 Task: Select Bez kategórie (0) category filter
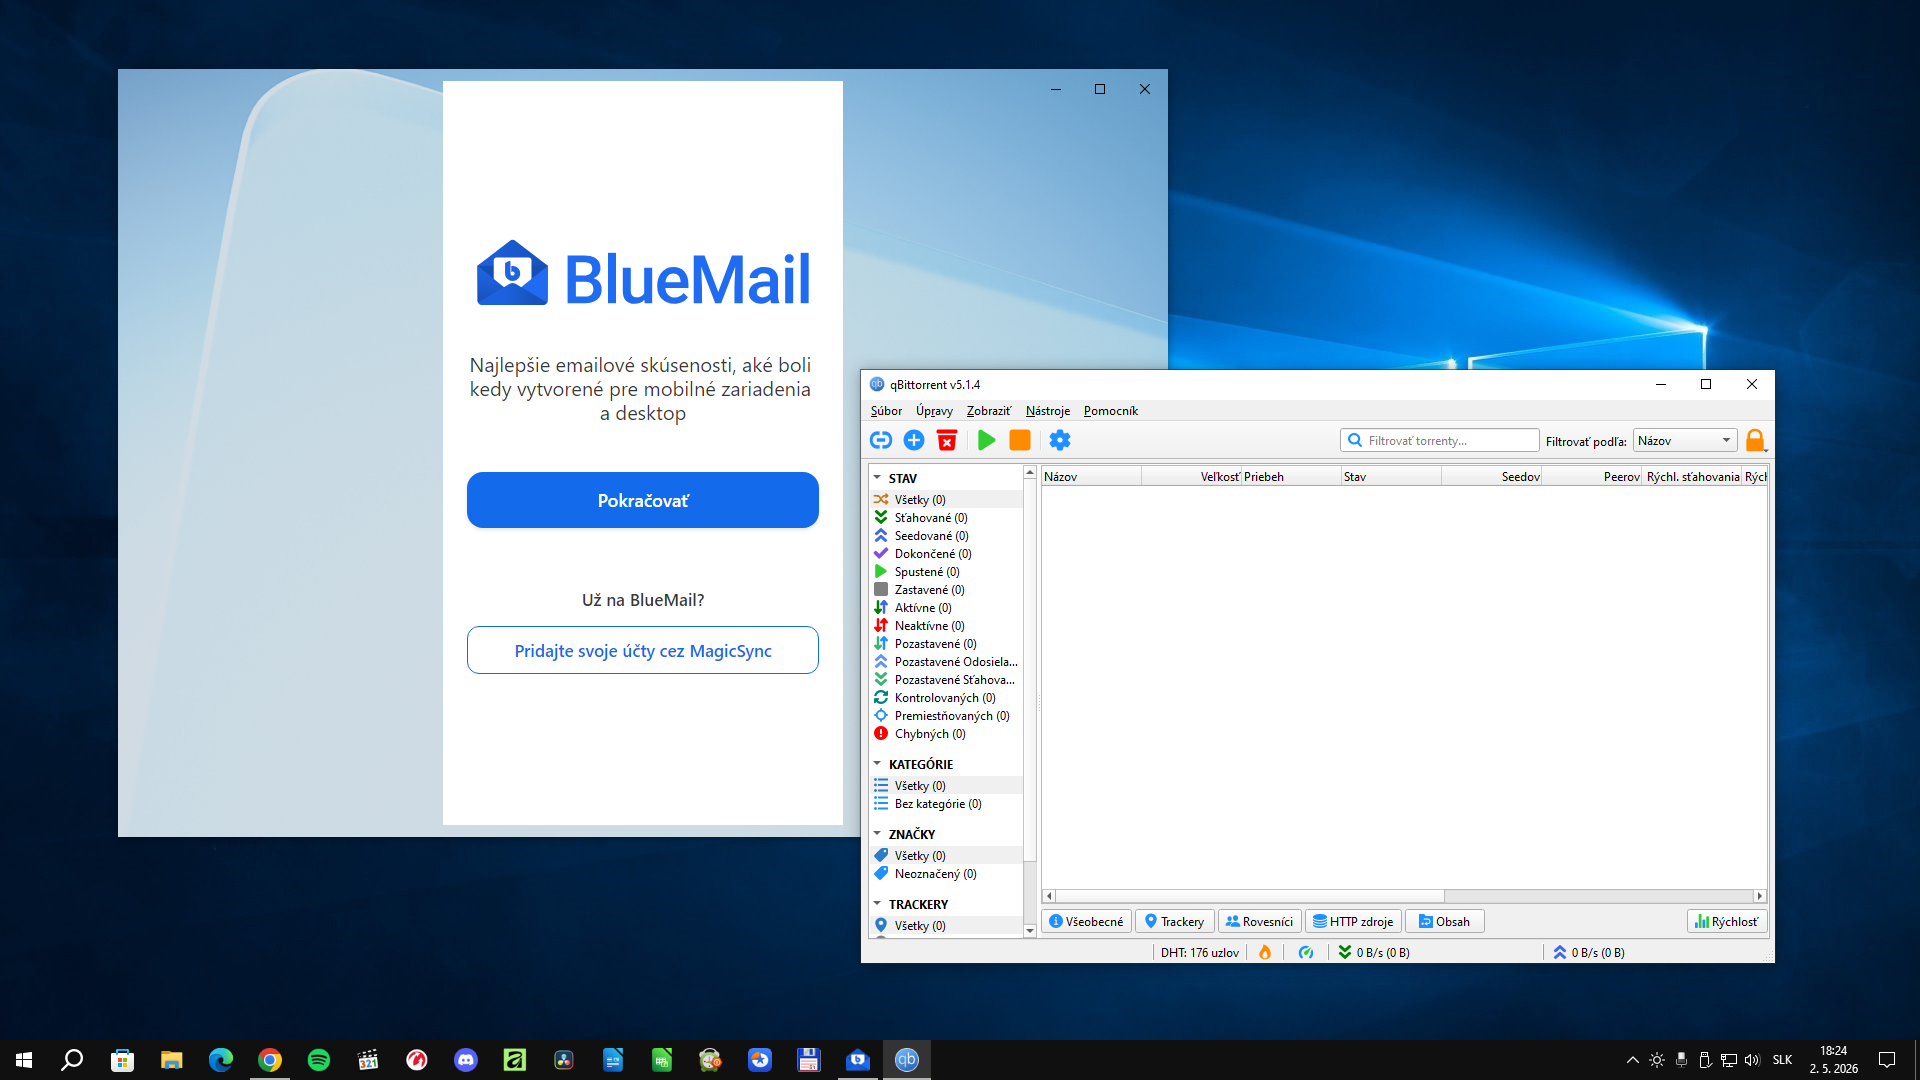[946, 804]
